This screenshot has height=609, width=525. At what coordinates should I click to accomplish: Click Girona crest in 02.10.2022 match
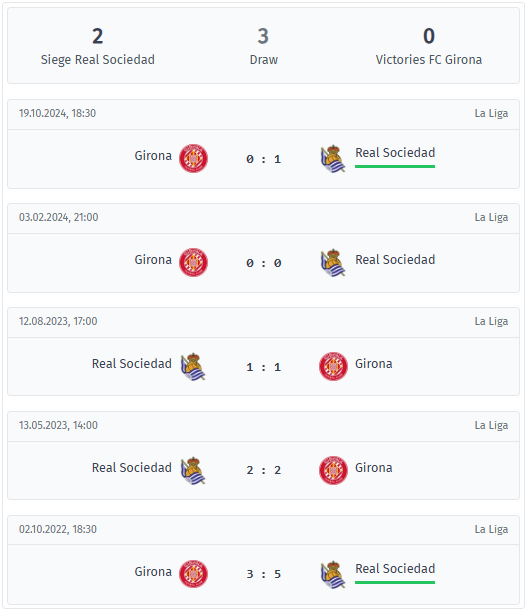point(193,574)
